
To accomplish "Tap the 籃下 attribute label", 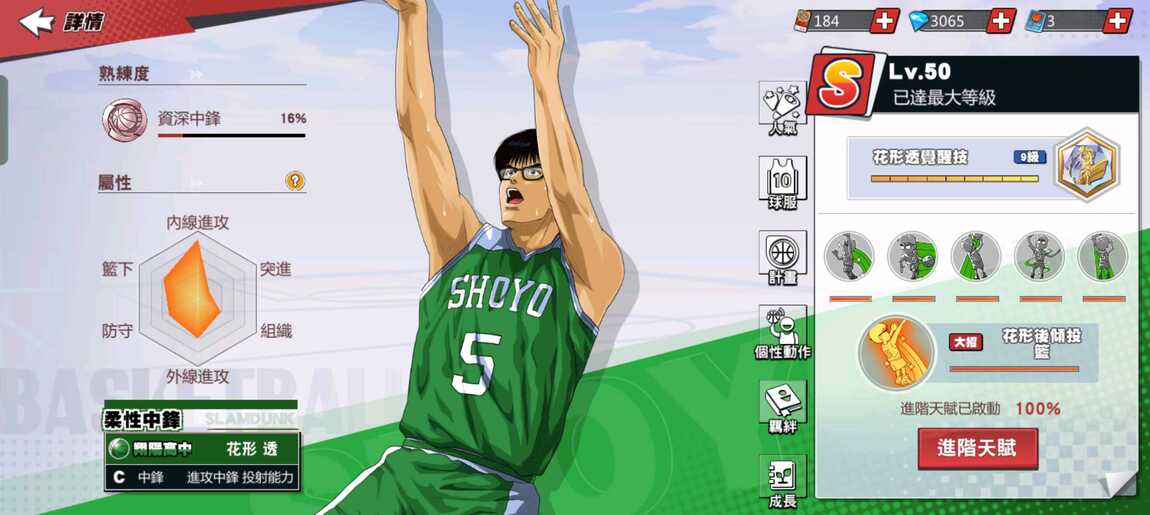I will [117, 269].
